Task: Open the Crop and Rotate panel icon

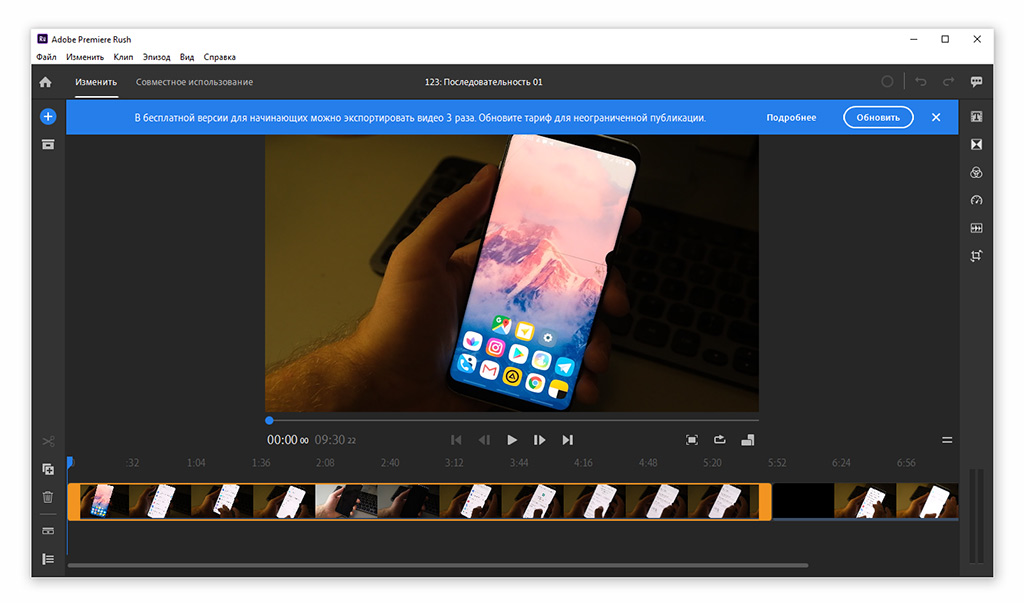Action: 976,256
